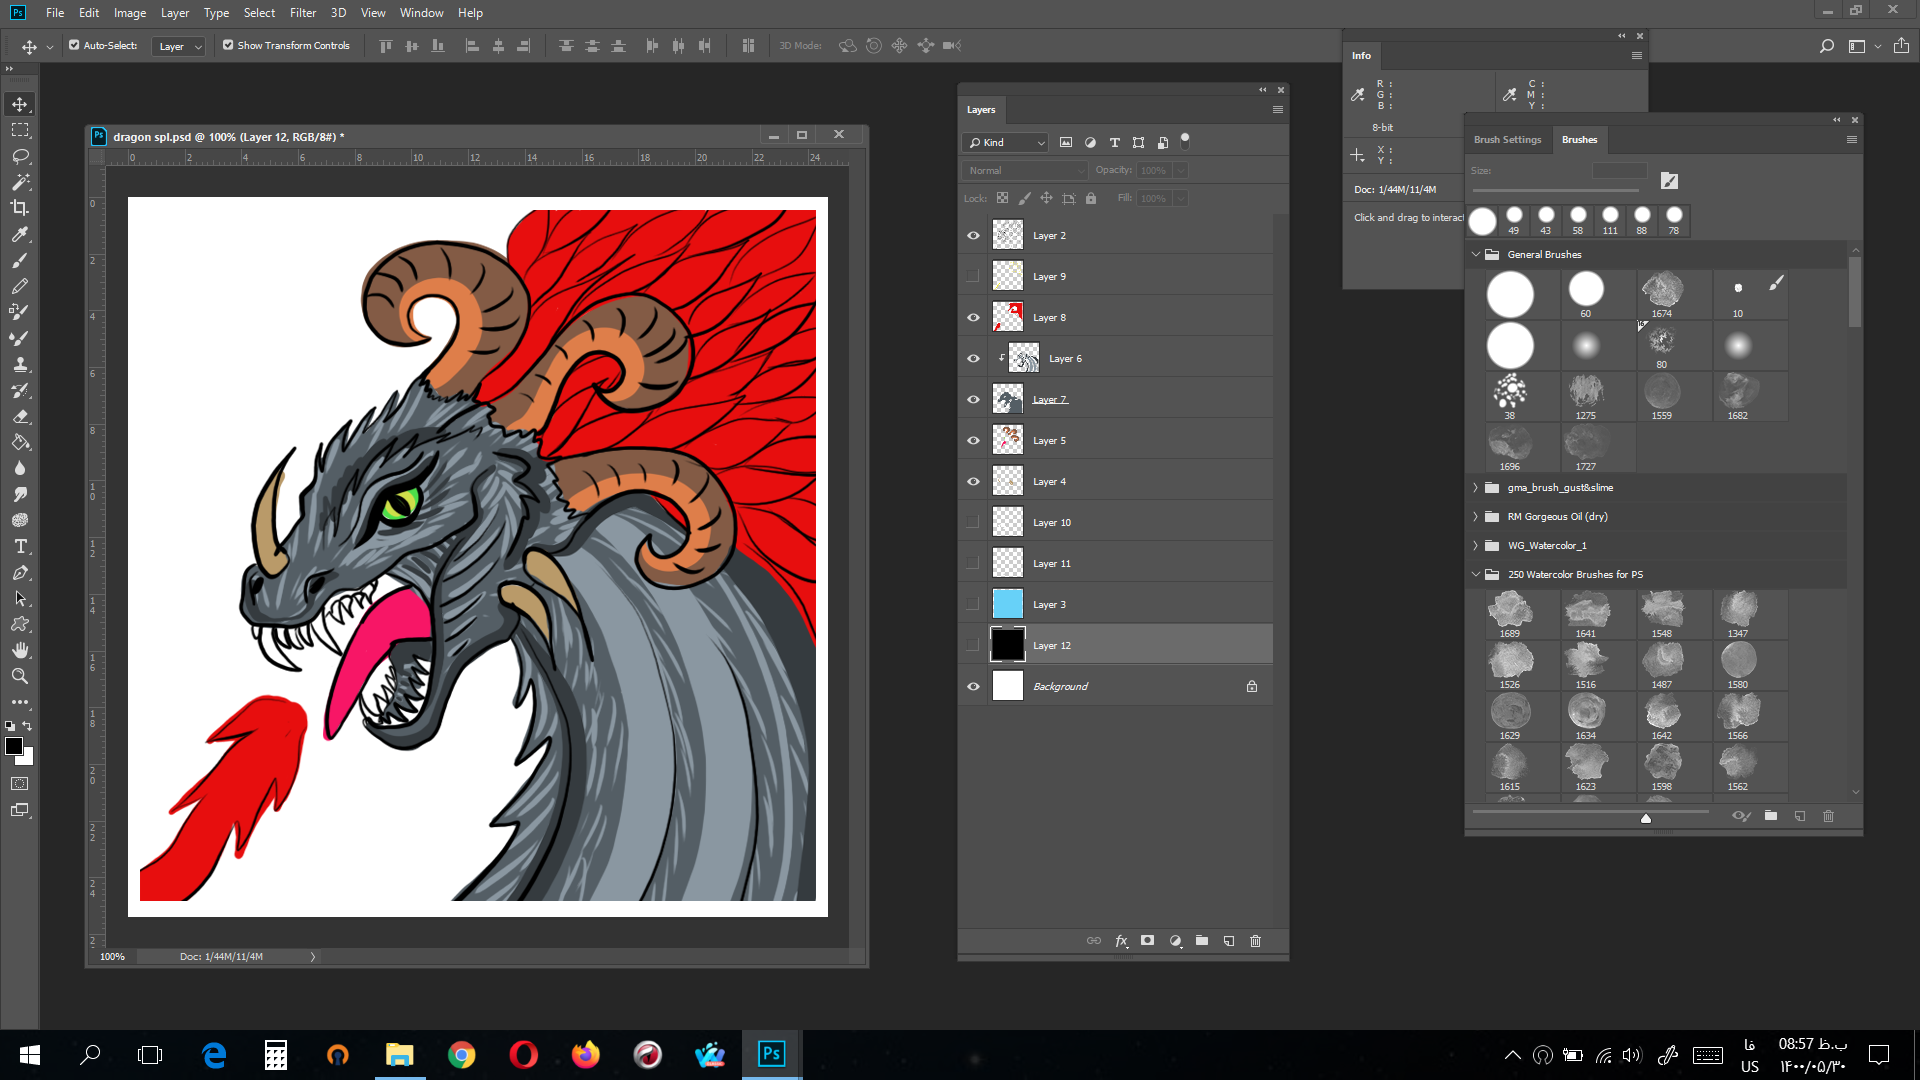The width and height of the screenshot is (1920, 1080).
Task: Lock transparent pixels icon in Layers panel
Action: [x=1002, y=198]
